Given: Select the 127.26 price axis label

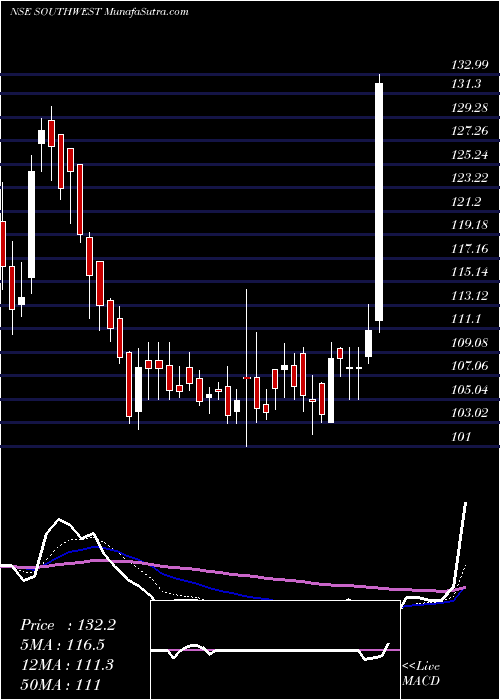Looking at the screenshot, I should (x=470, y=131).
